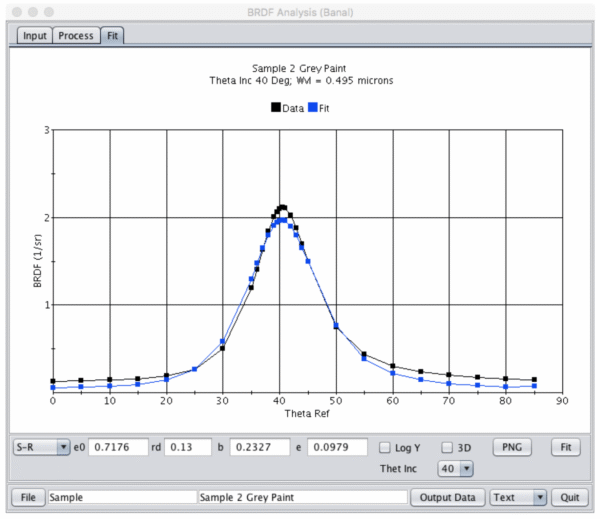Click the e0 value field
600x519 pixels.
point(118,447)
